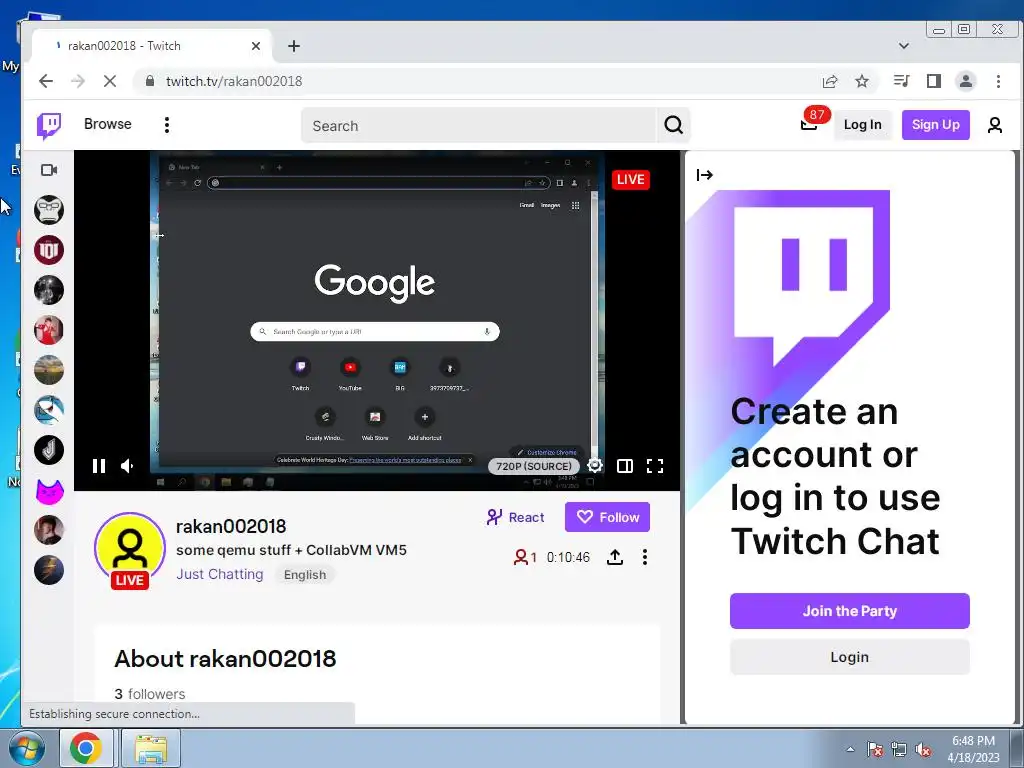Go back in browser history
This screenshot has height=768, width=1024.
(x=46, y=81)
